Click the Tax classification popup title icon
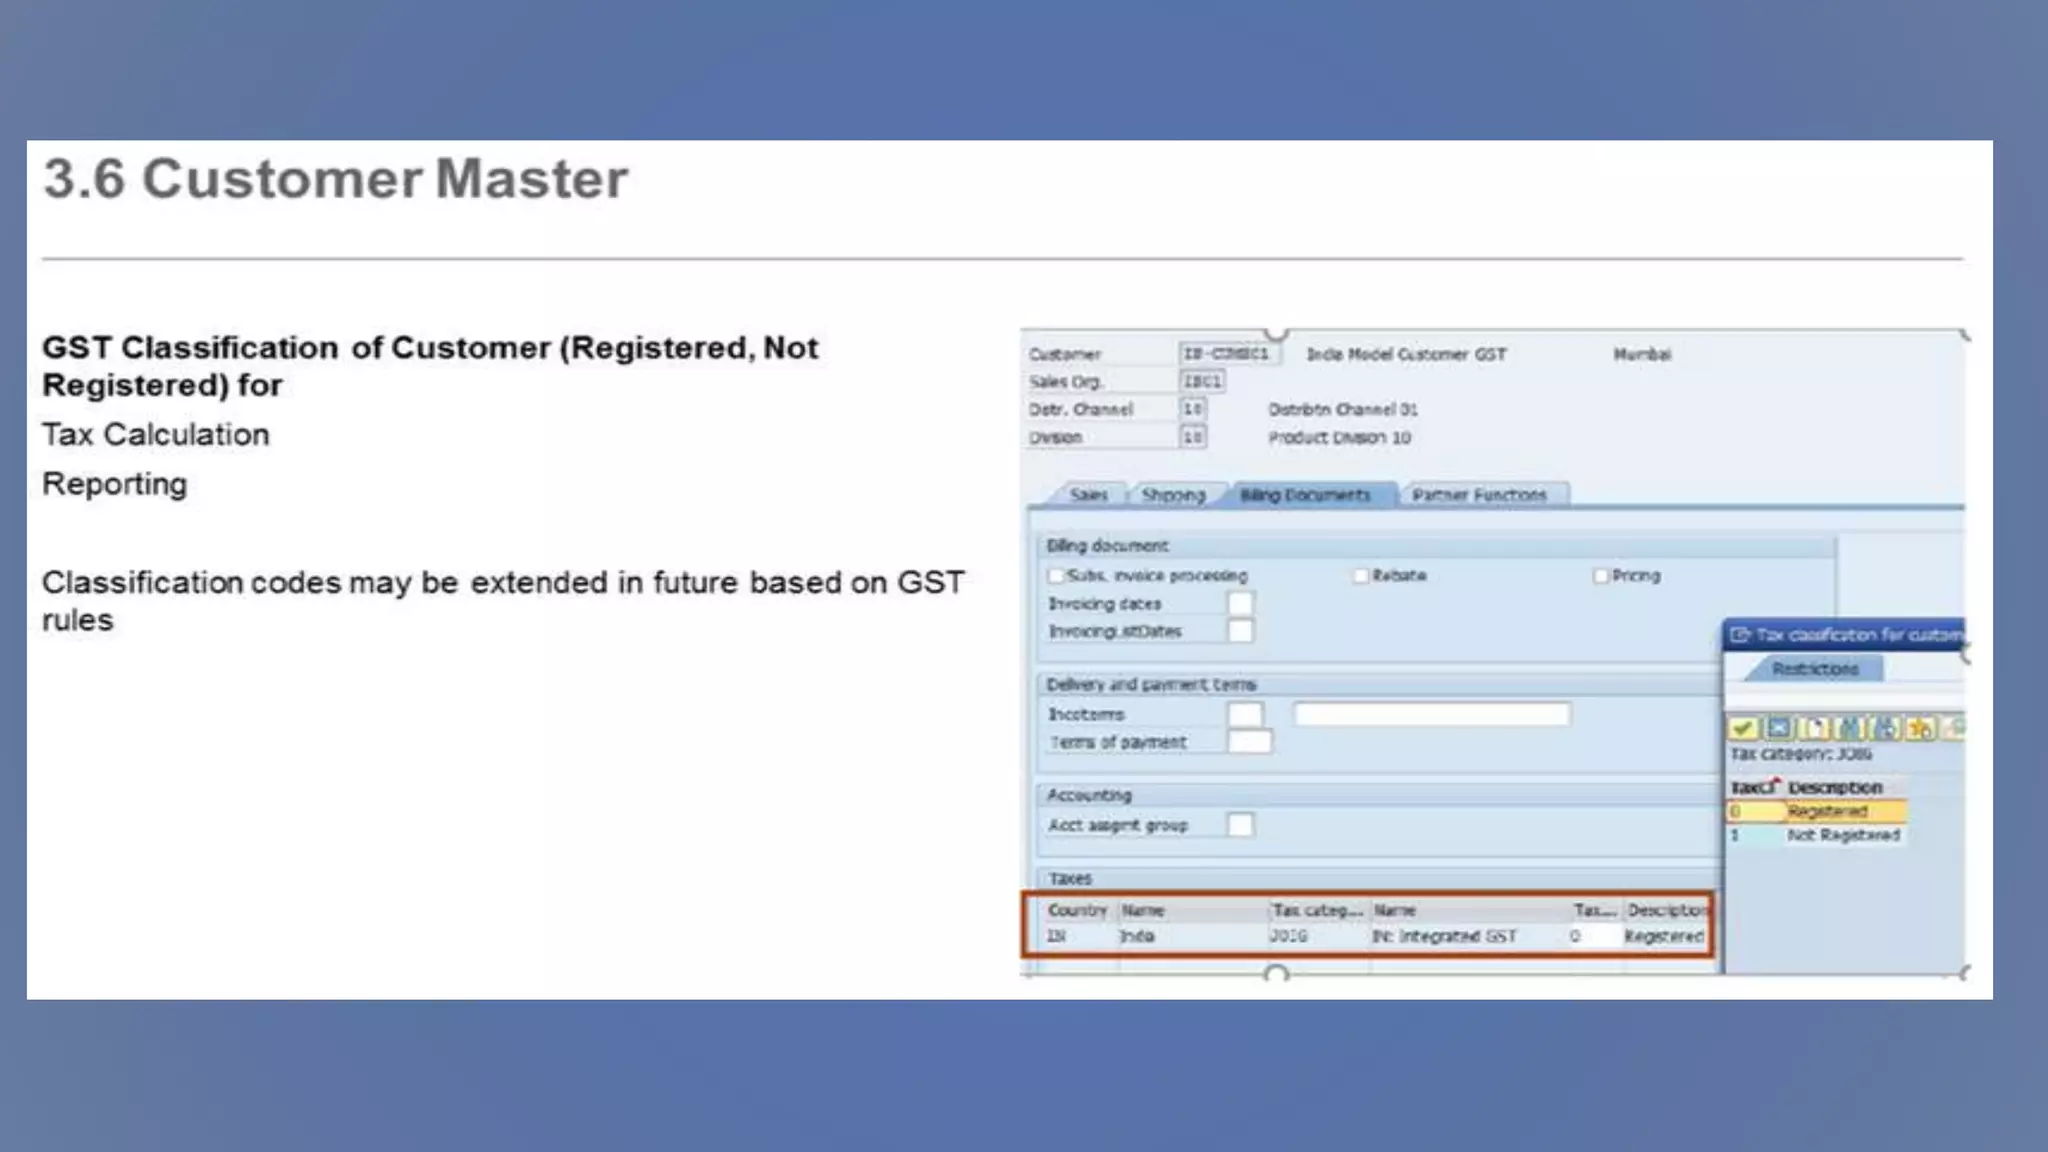This screenshot has height=1152, width=2048. 1740,635
